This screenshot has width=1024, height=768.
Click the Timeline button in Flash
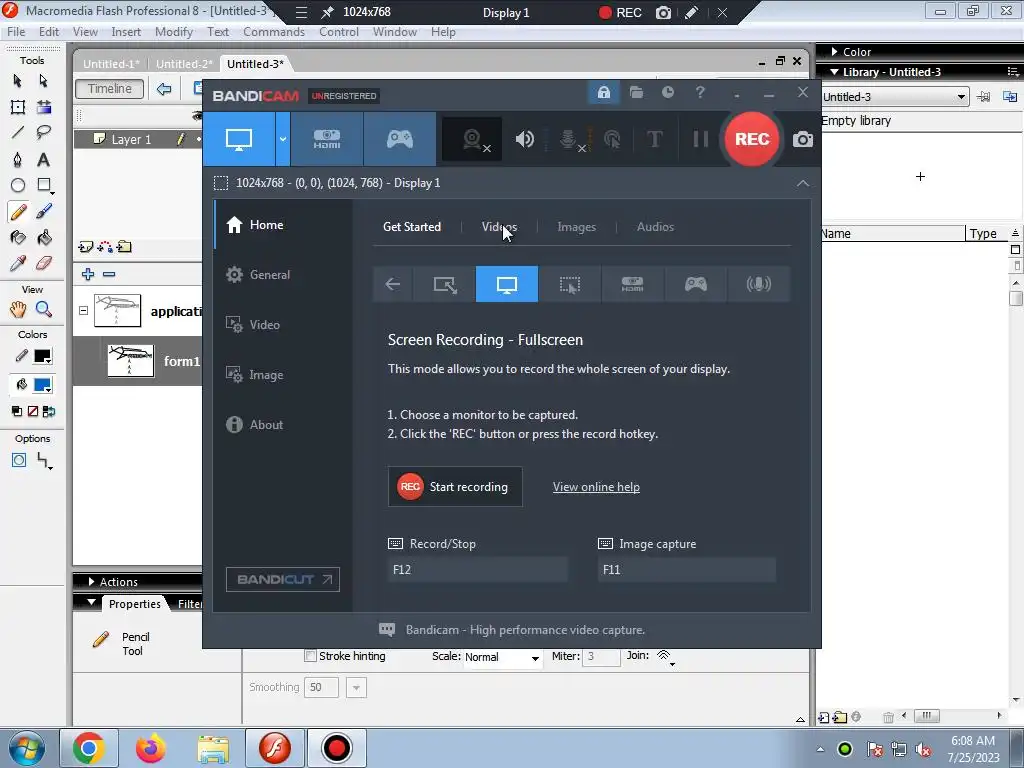pos(110,89)
